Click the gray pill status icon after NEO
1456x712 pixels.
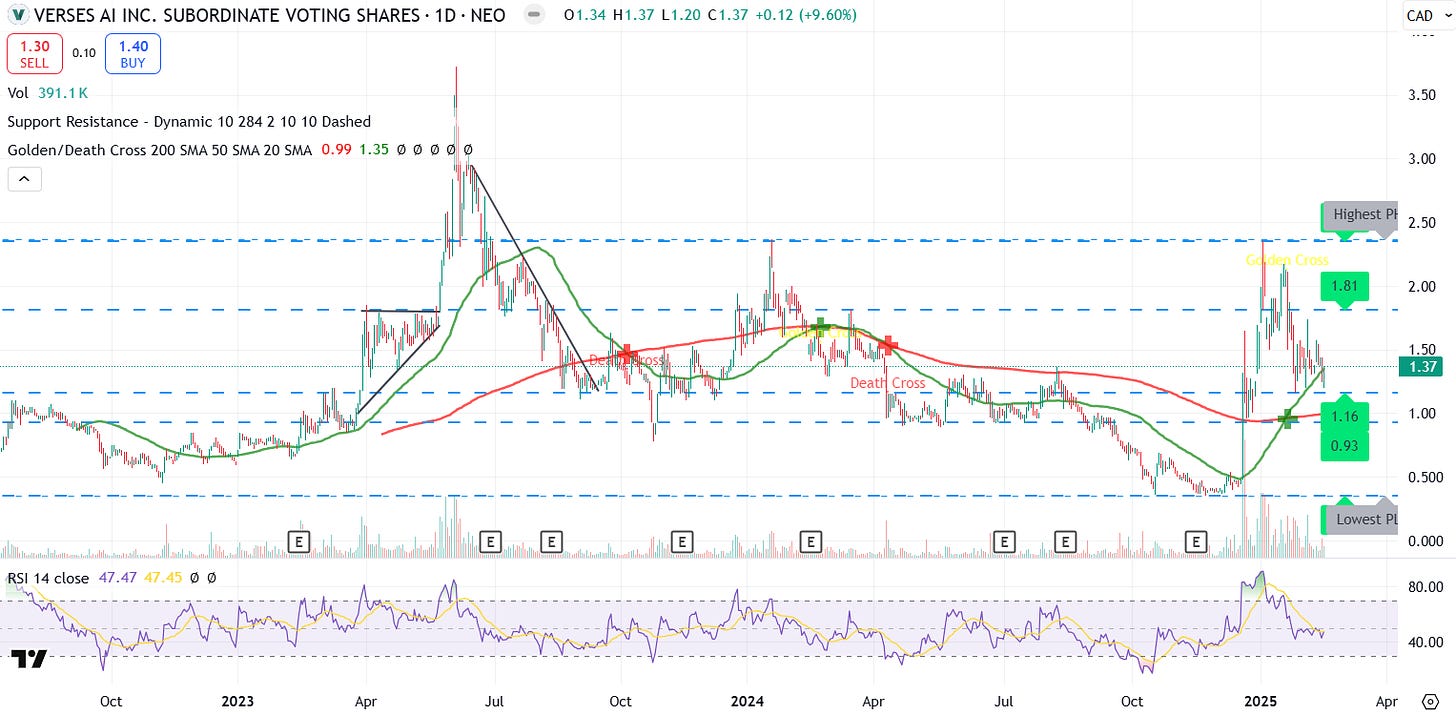[535, 15]
